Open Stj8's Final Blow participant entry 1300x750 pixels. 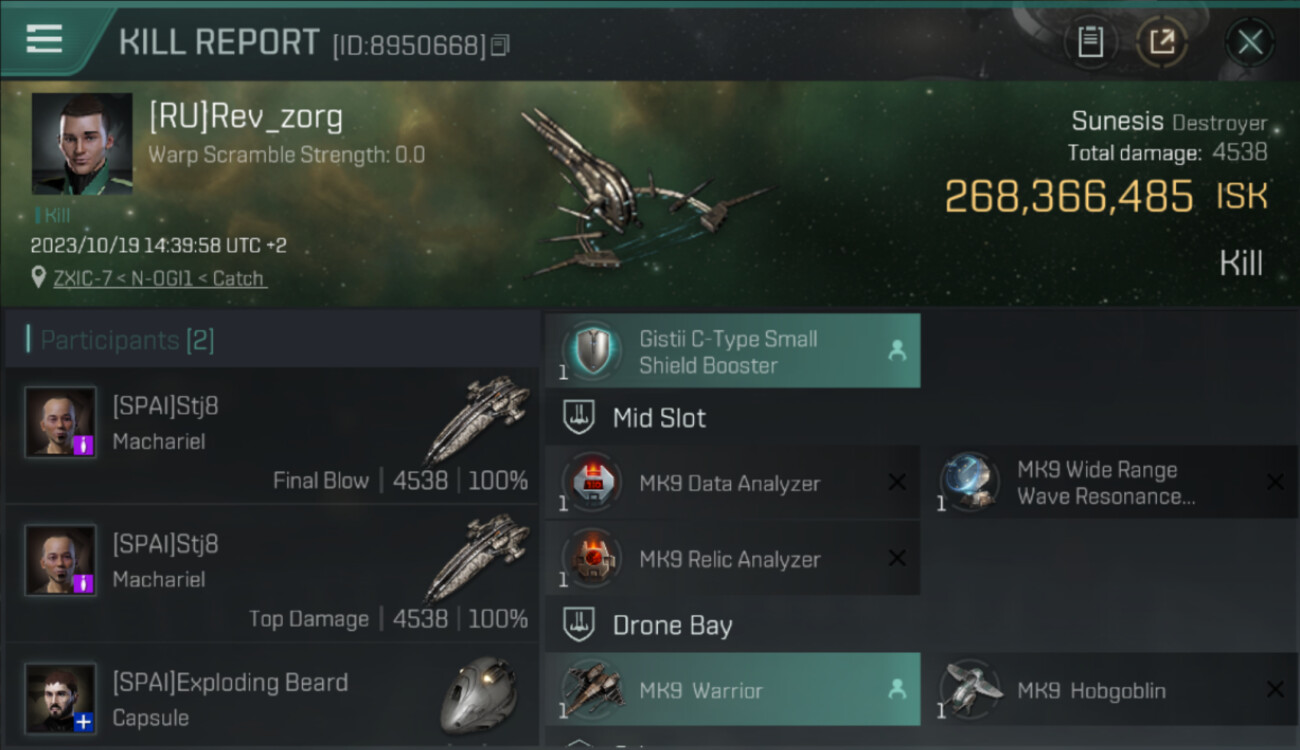(x=271, y=435)
